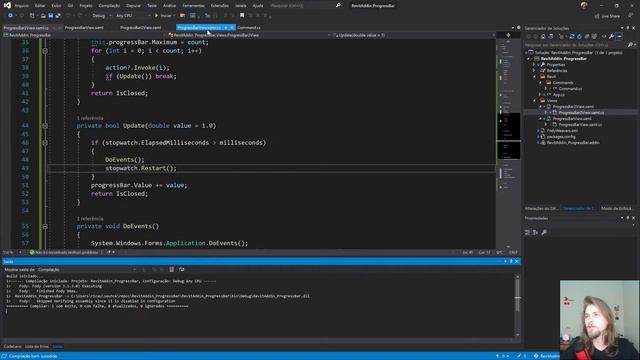Viewport: 640px width, 360px height.
Task: Start debugging with the Iniciar button
Action: point(163,16)
